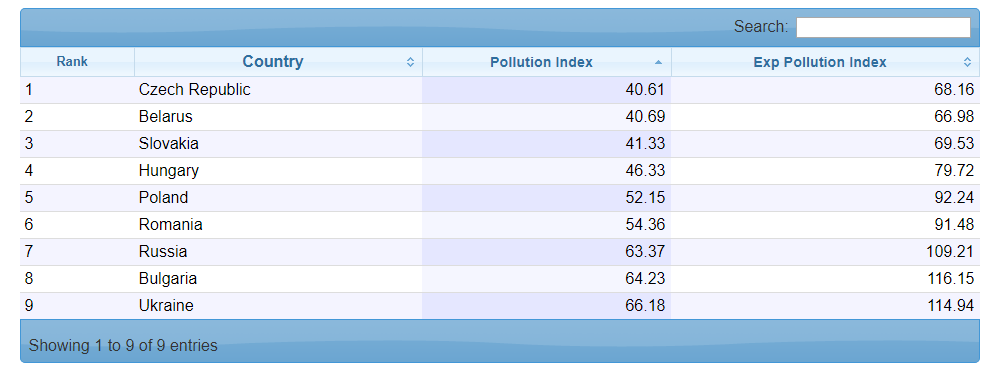This screenshot has height=375, width=989.
Task: Select the Czech Republic country cell
Action: pyautogui.click(x=278, y=90)
